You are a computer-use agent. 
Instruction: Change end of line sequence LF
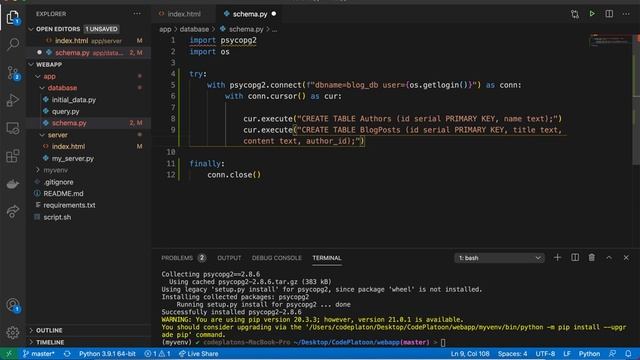(x=567, y=354)
